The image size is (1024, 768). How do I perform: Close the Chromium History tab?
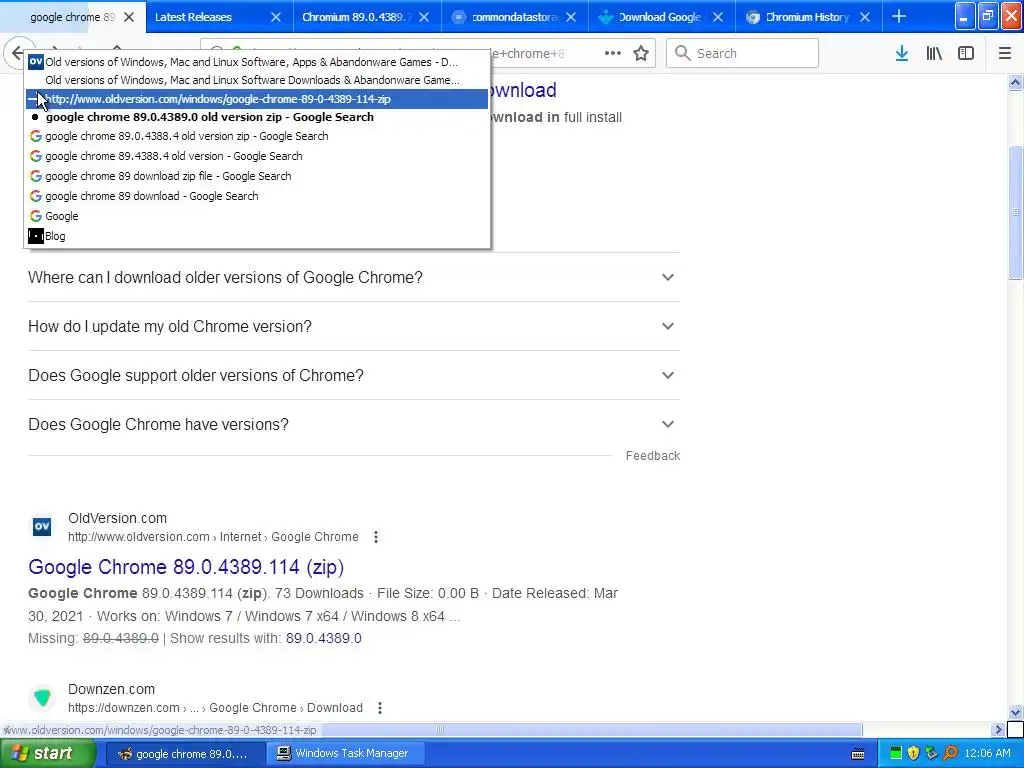(x=865, y=17)
